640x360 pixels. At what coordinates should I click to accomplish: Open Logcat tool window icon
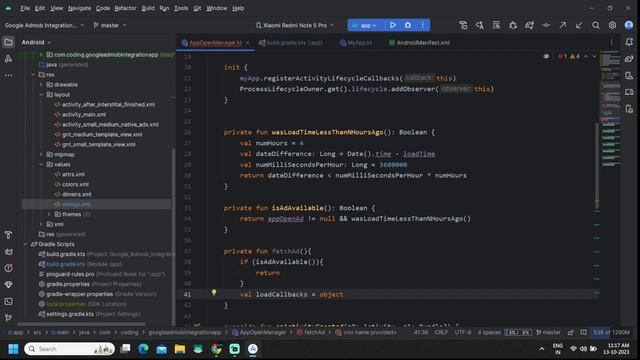pos(8,251)
